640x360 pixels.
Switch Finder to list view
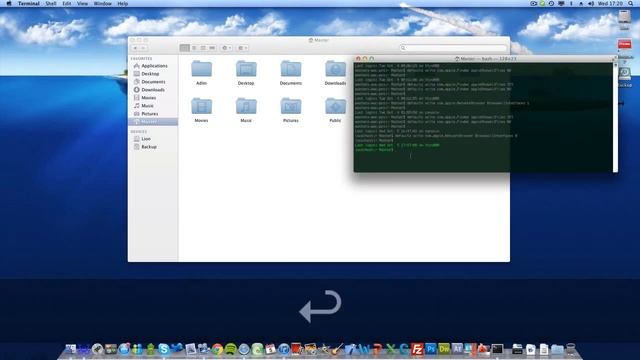(x=194, y=48)
